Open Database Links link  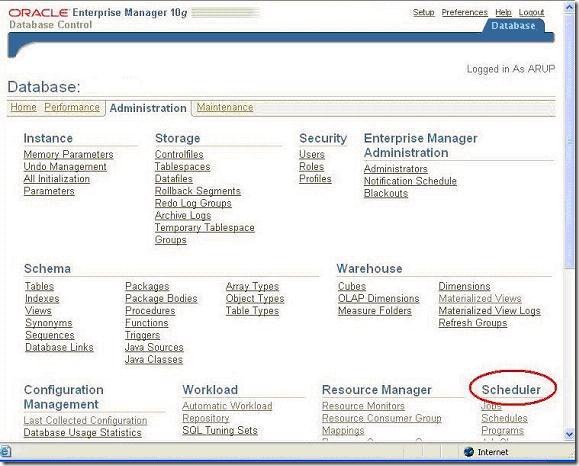click(59, 347)
